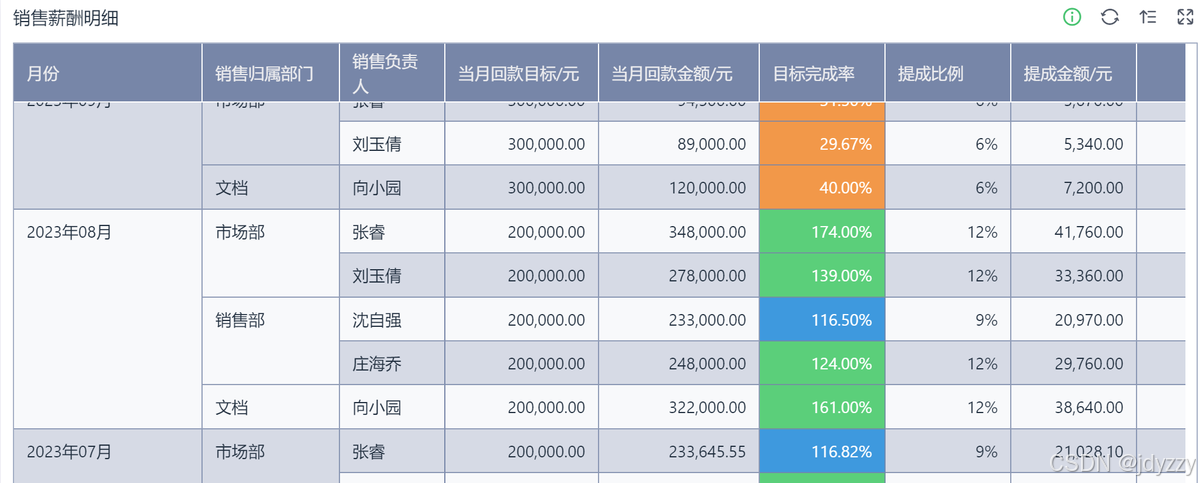Click the 提成比例 column header
This screenshot has height=483, width=1200.
(948, 73)
